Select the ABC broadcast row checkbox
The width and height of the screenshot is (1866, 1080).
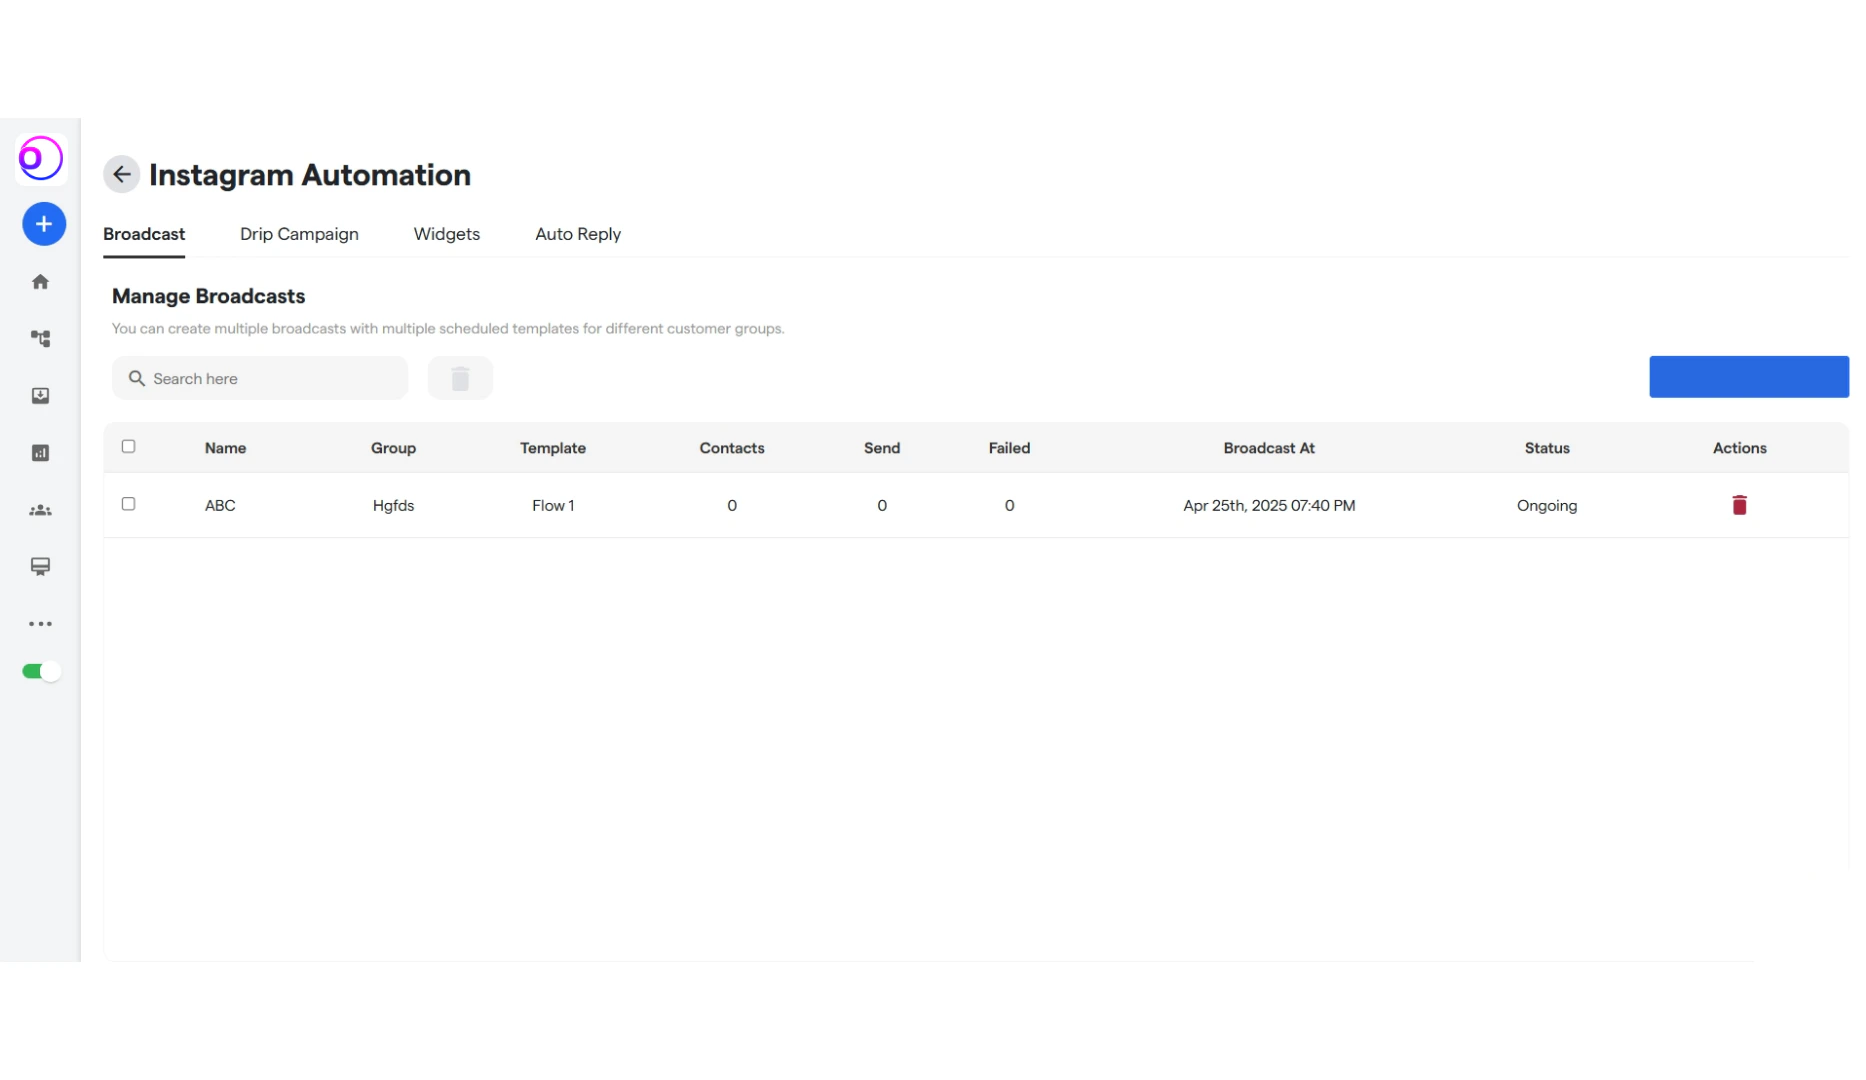128,504
